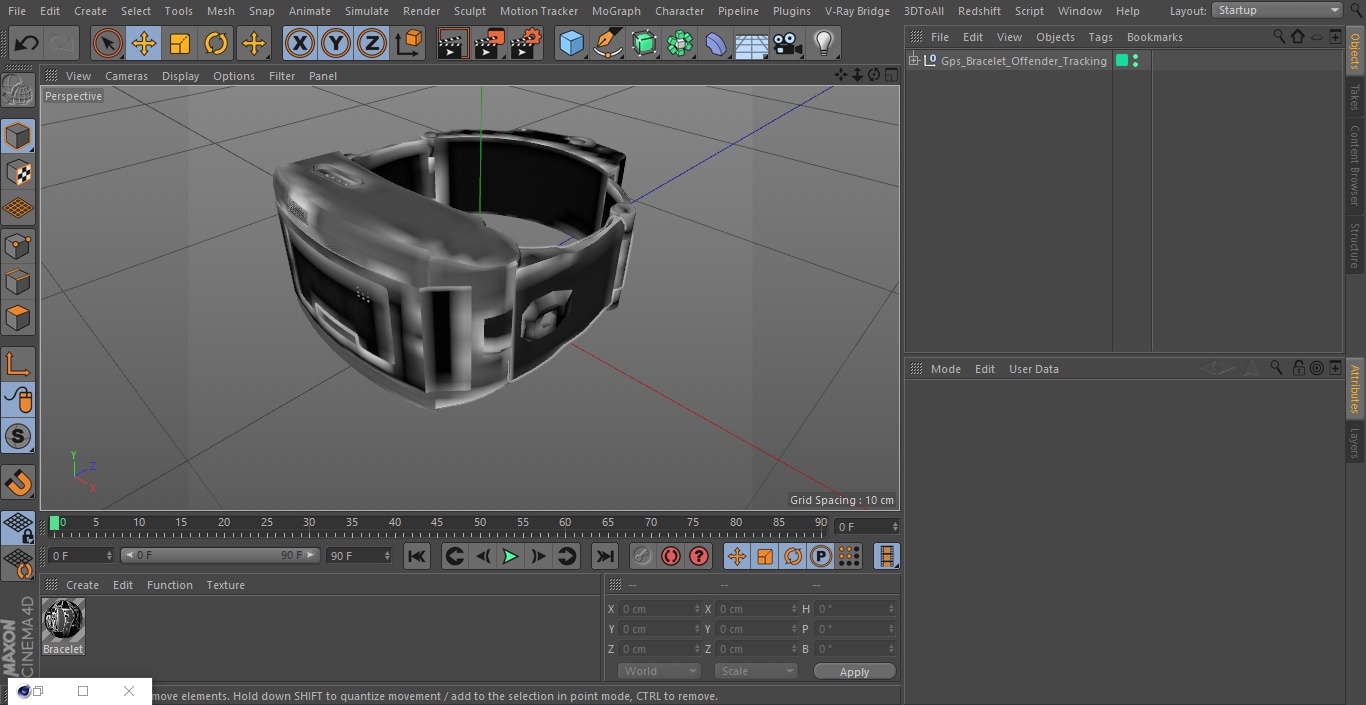Enable Edges mode in left sidebar
This screenshot has height=705, width=1366.
click(18, 282)
